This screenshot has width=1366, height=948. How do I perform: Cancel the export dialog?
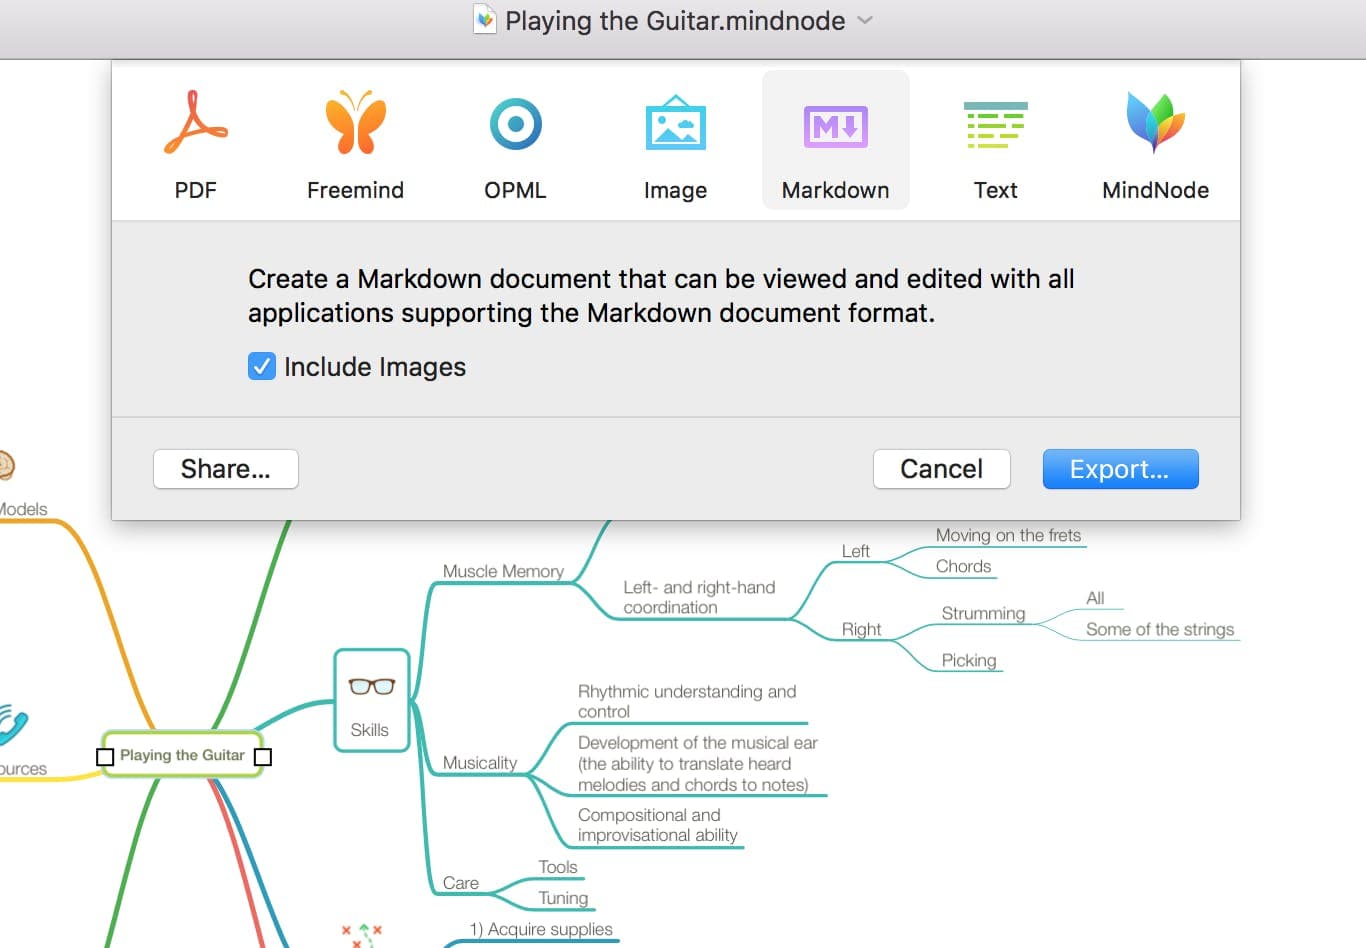[941, 469]
